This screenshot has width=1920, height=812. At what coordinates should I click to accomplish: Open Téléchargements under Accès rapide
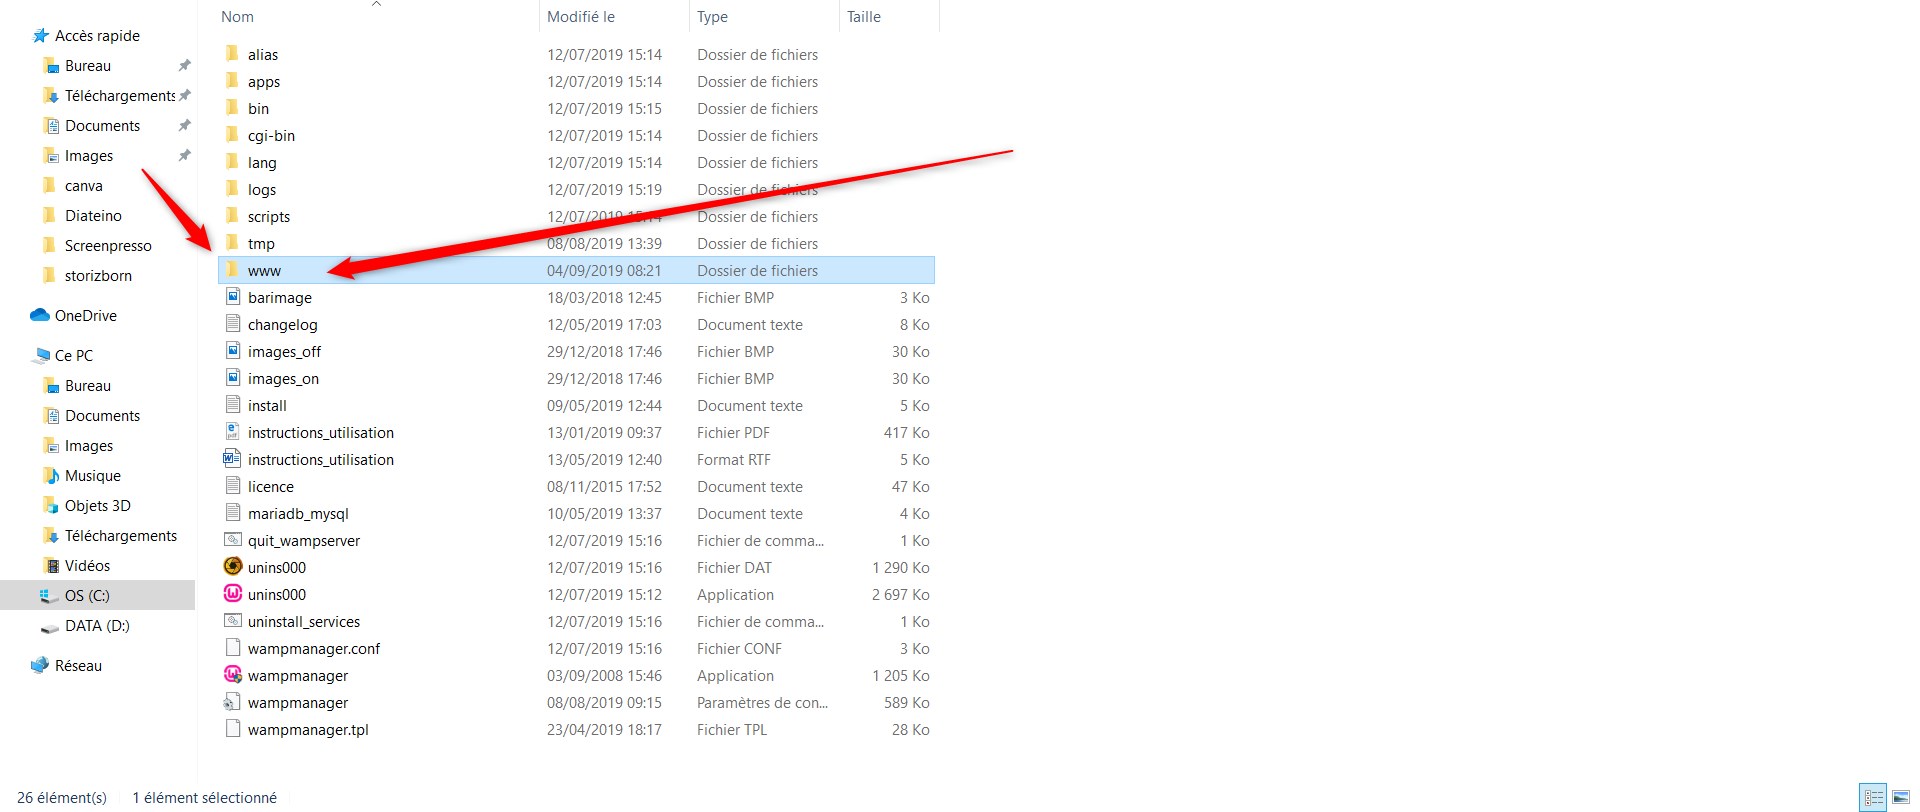(120, 95)
